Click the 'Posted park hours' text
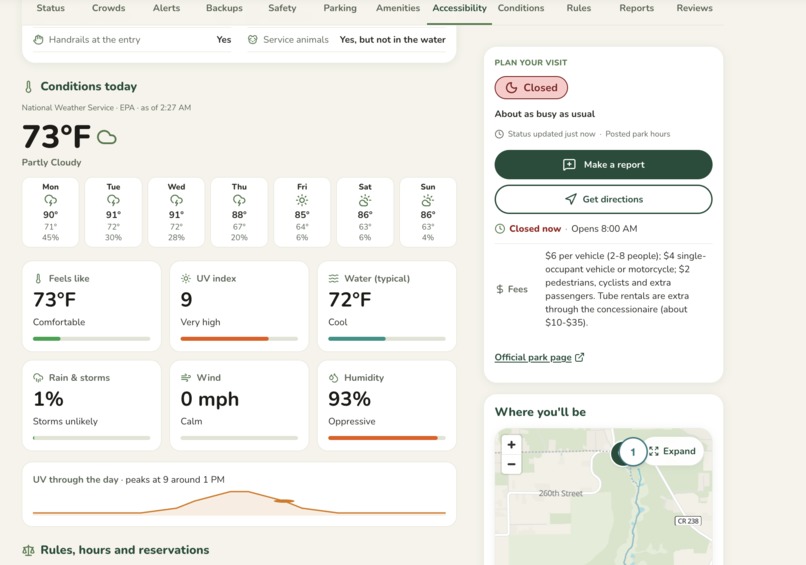 click(x=637, y=134)
